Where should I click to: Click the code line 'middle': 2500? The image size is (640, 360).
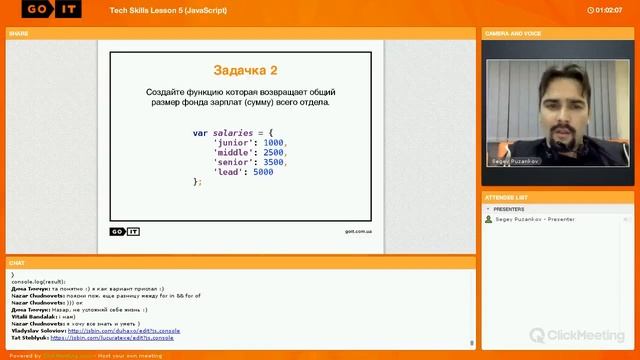coord(250,153)
